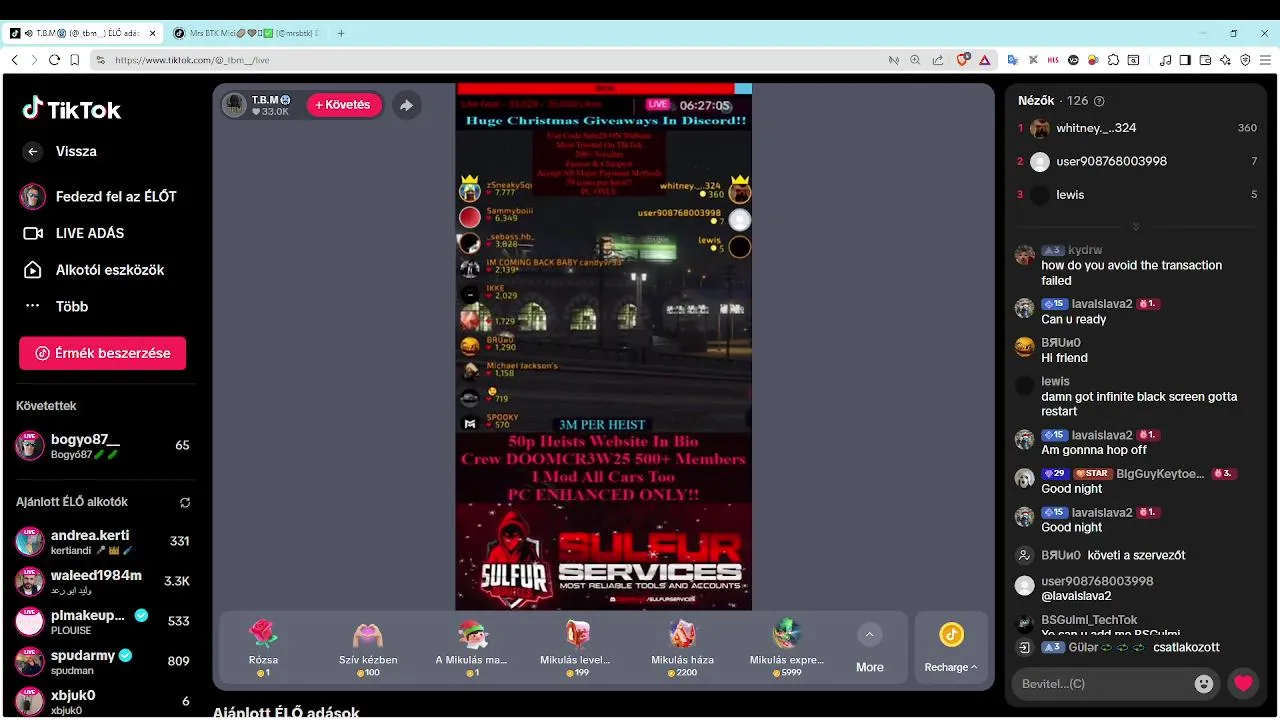
Task: Click the address bar URL
Action: tap(192, 60)
